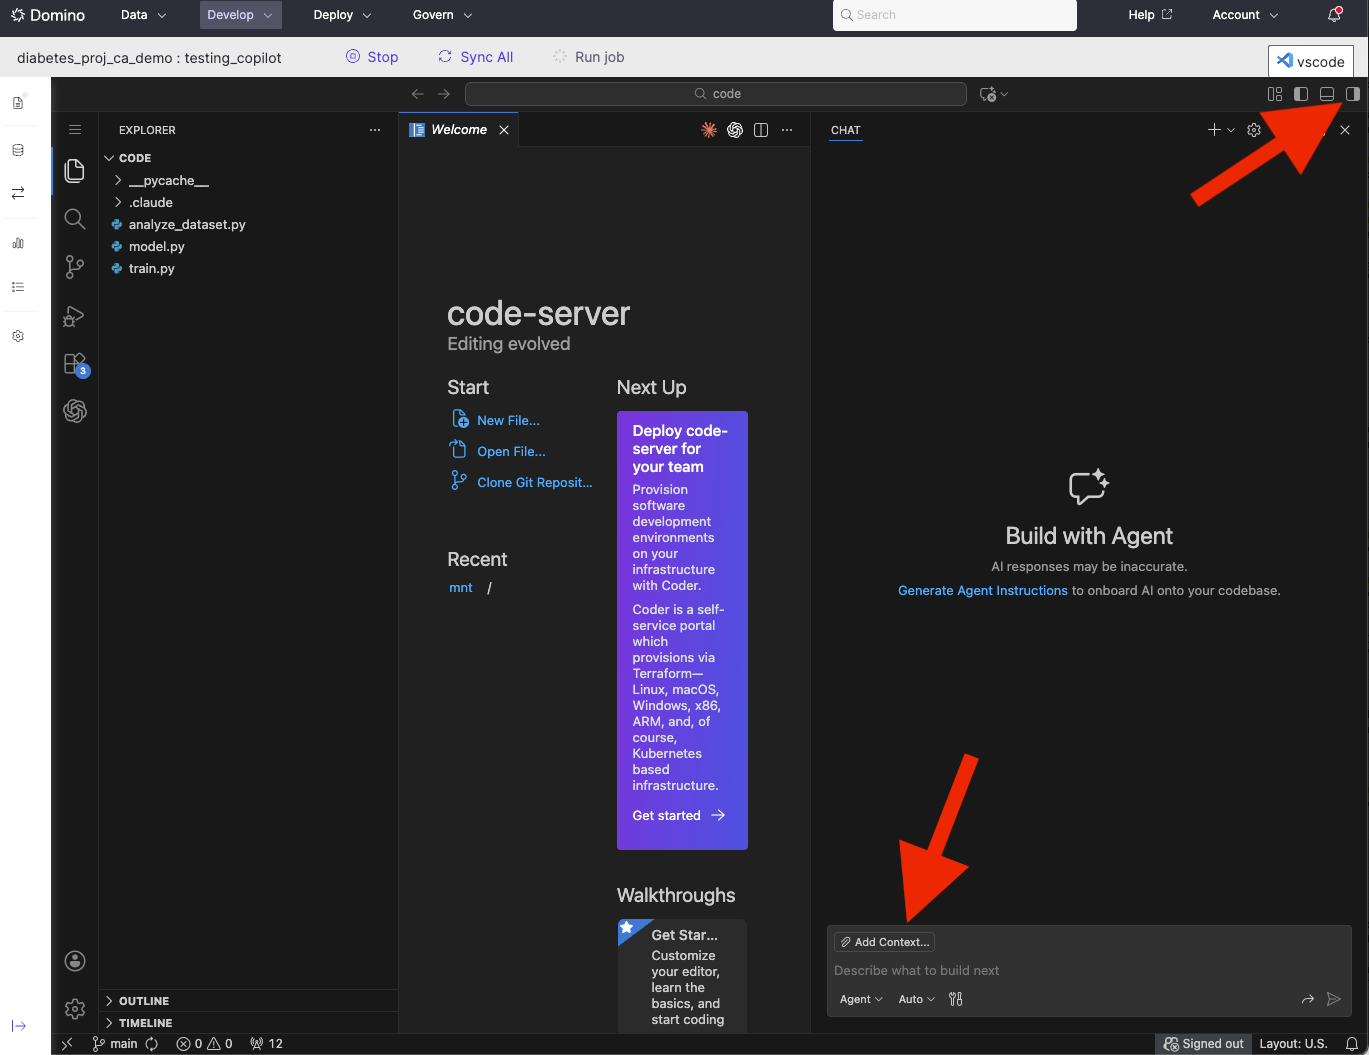The width and height of the screenshot is (1369, 1055).
Task: Open the Deploy menu
Action: coord(342,15)
